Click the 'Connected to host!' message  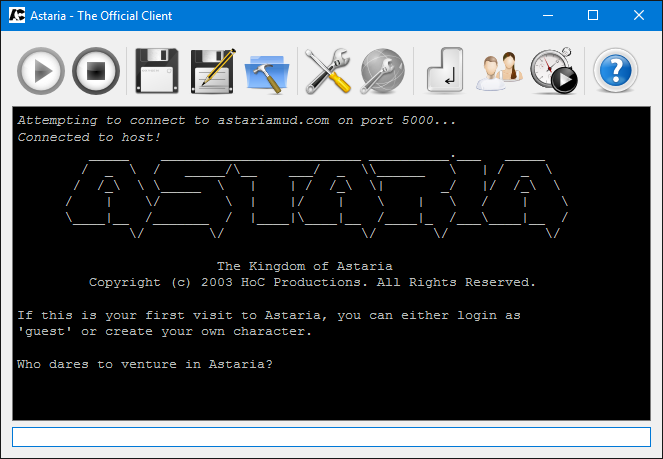click(89, 137)
